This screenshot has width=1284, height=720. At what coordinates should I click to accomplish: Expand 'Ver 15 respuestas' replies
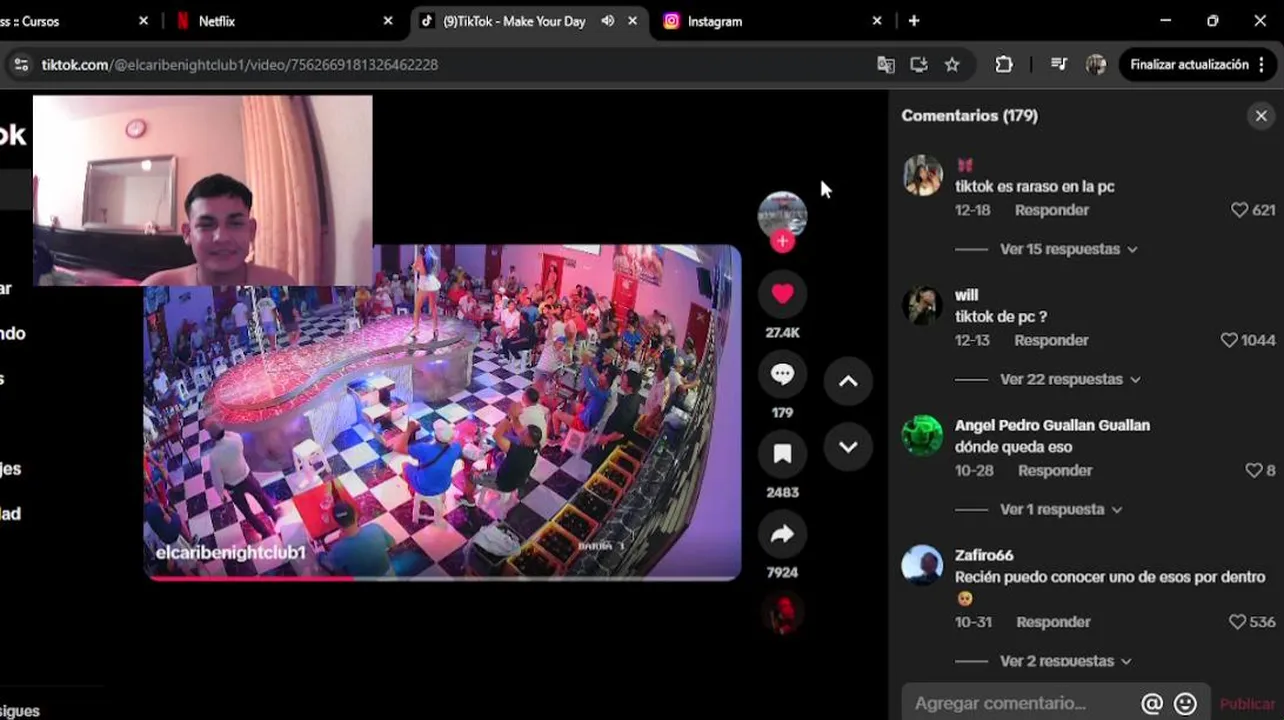click(x=1069, y=249)
